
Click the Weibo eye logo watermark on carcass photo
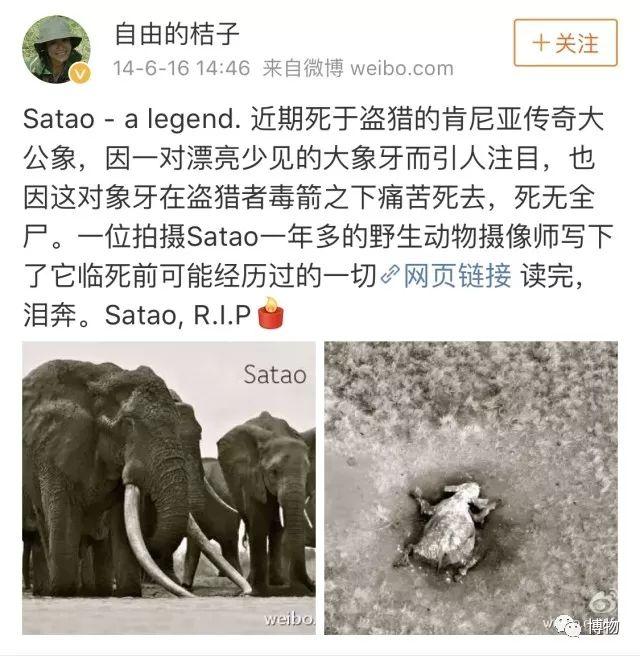602,603
